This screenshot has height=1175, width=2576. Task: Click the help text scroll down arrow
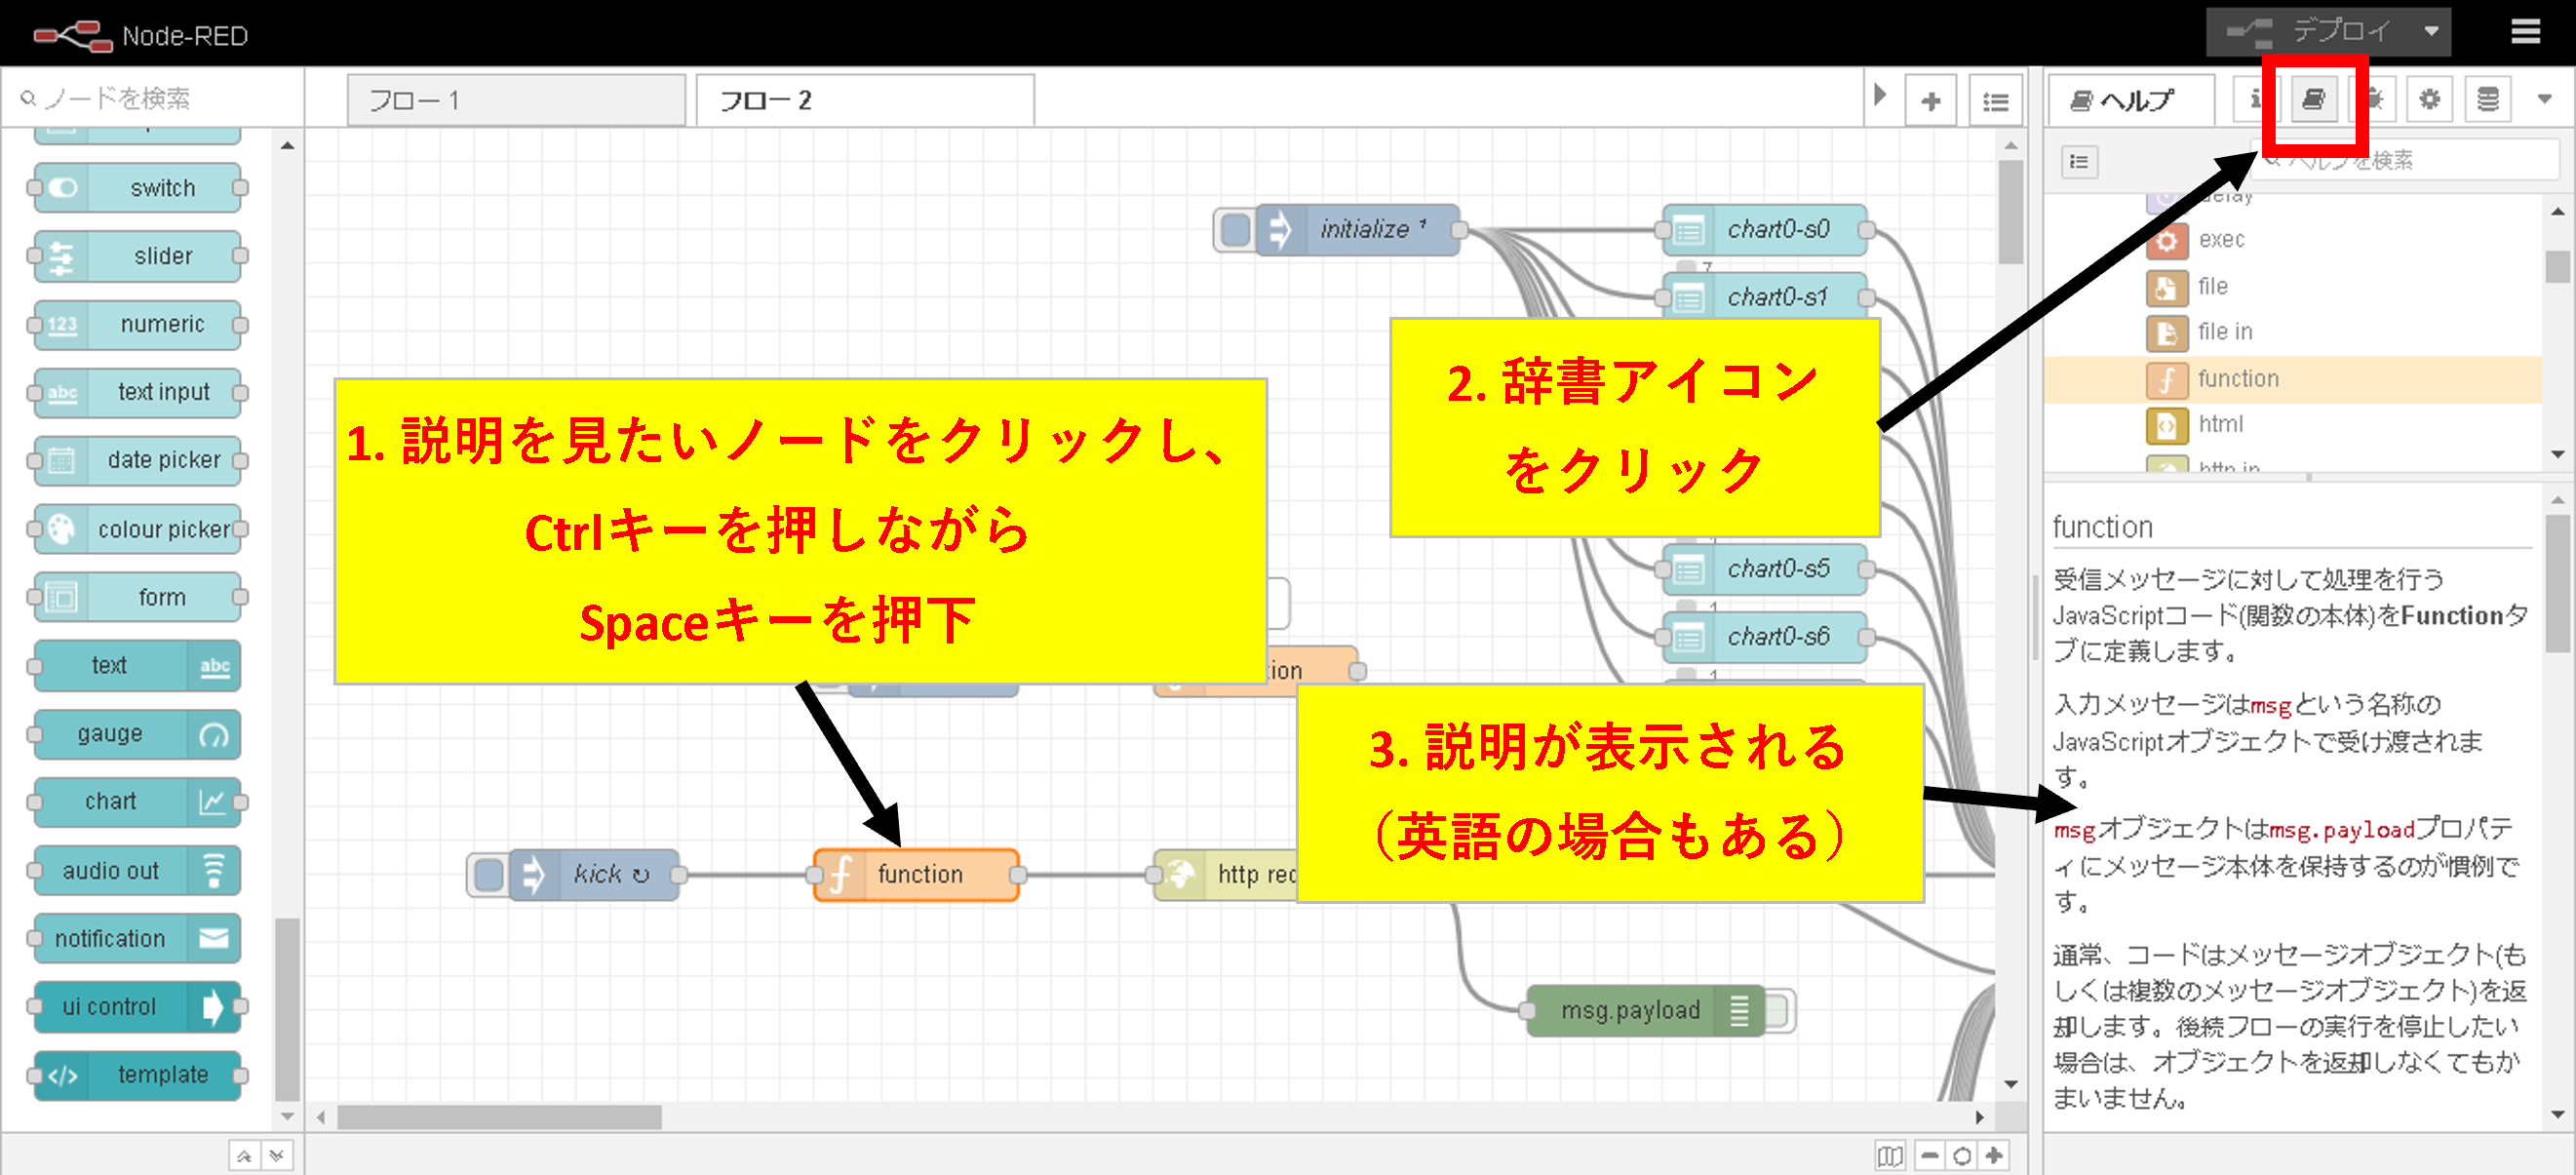[2558, 1114]
